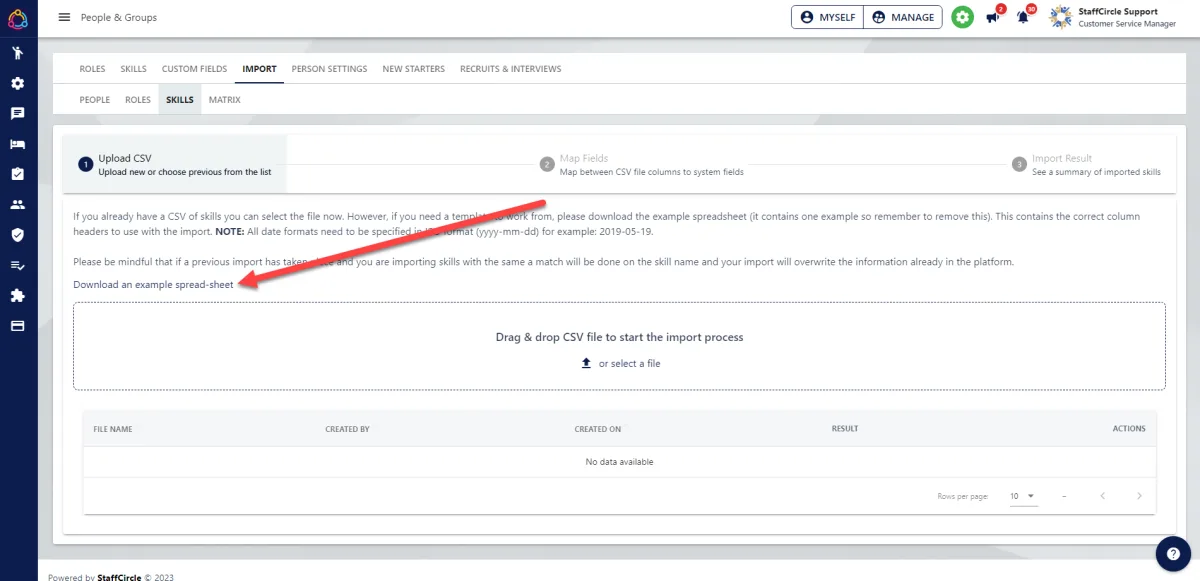Click the 'Rows per page:' label

coord(963,496)
